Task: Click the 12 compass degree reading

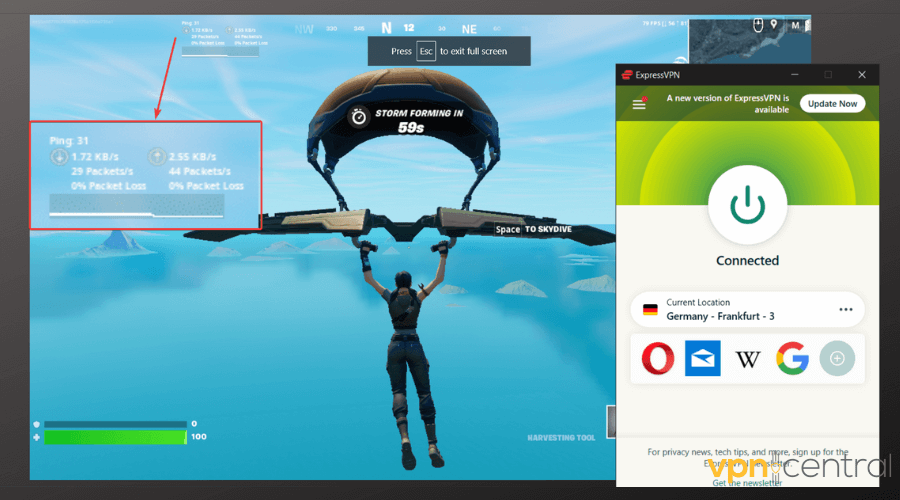Action: pyautogui.click(x=409, y=28)
